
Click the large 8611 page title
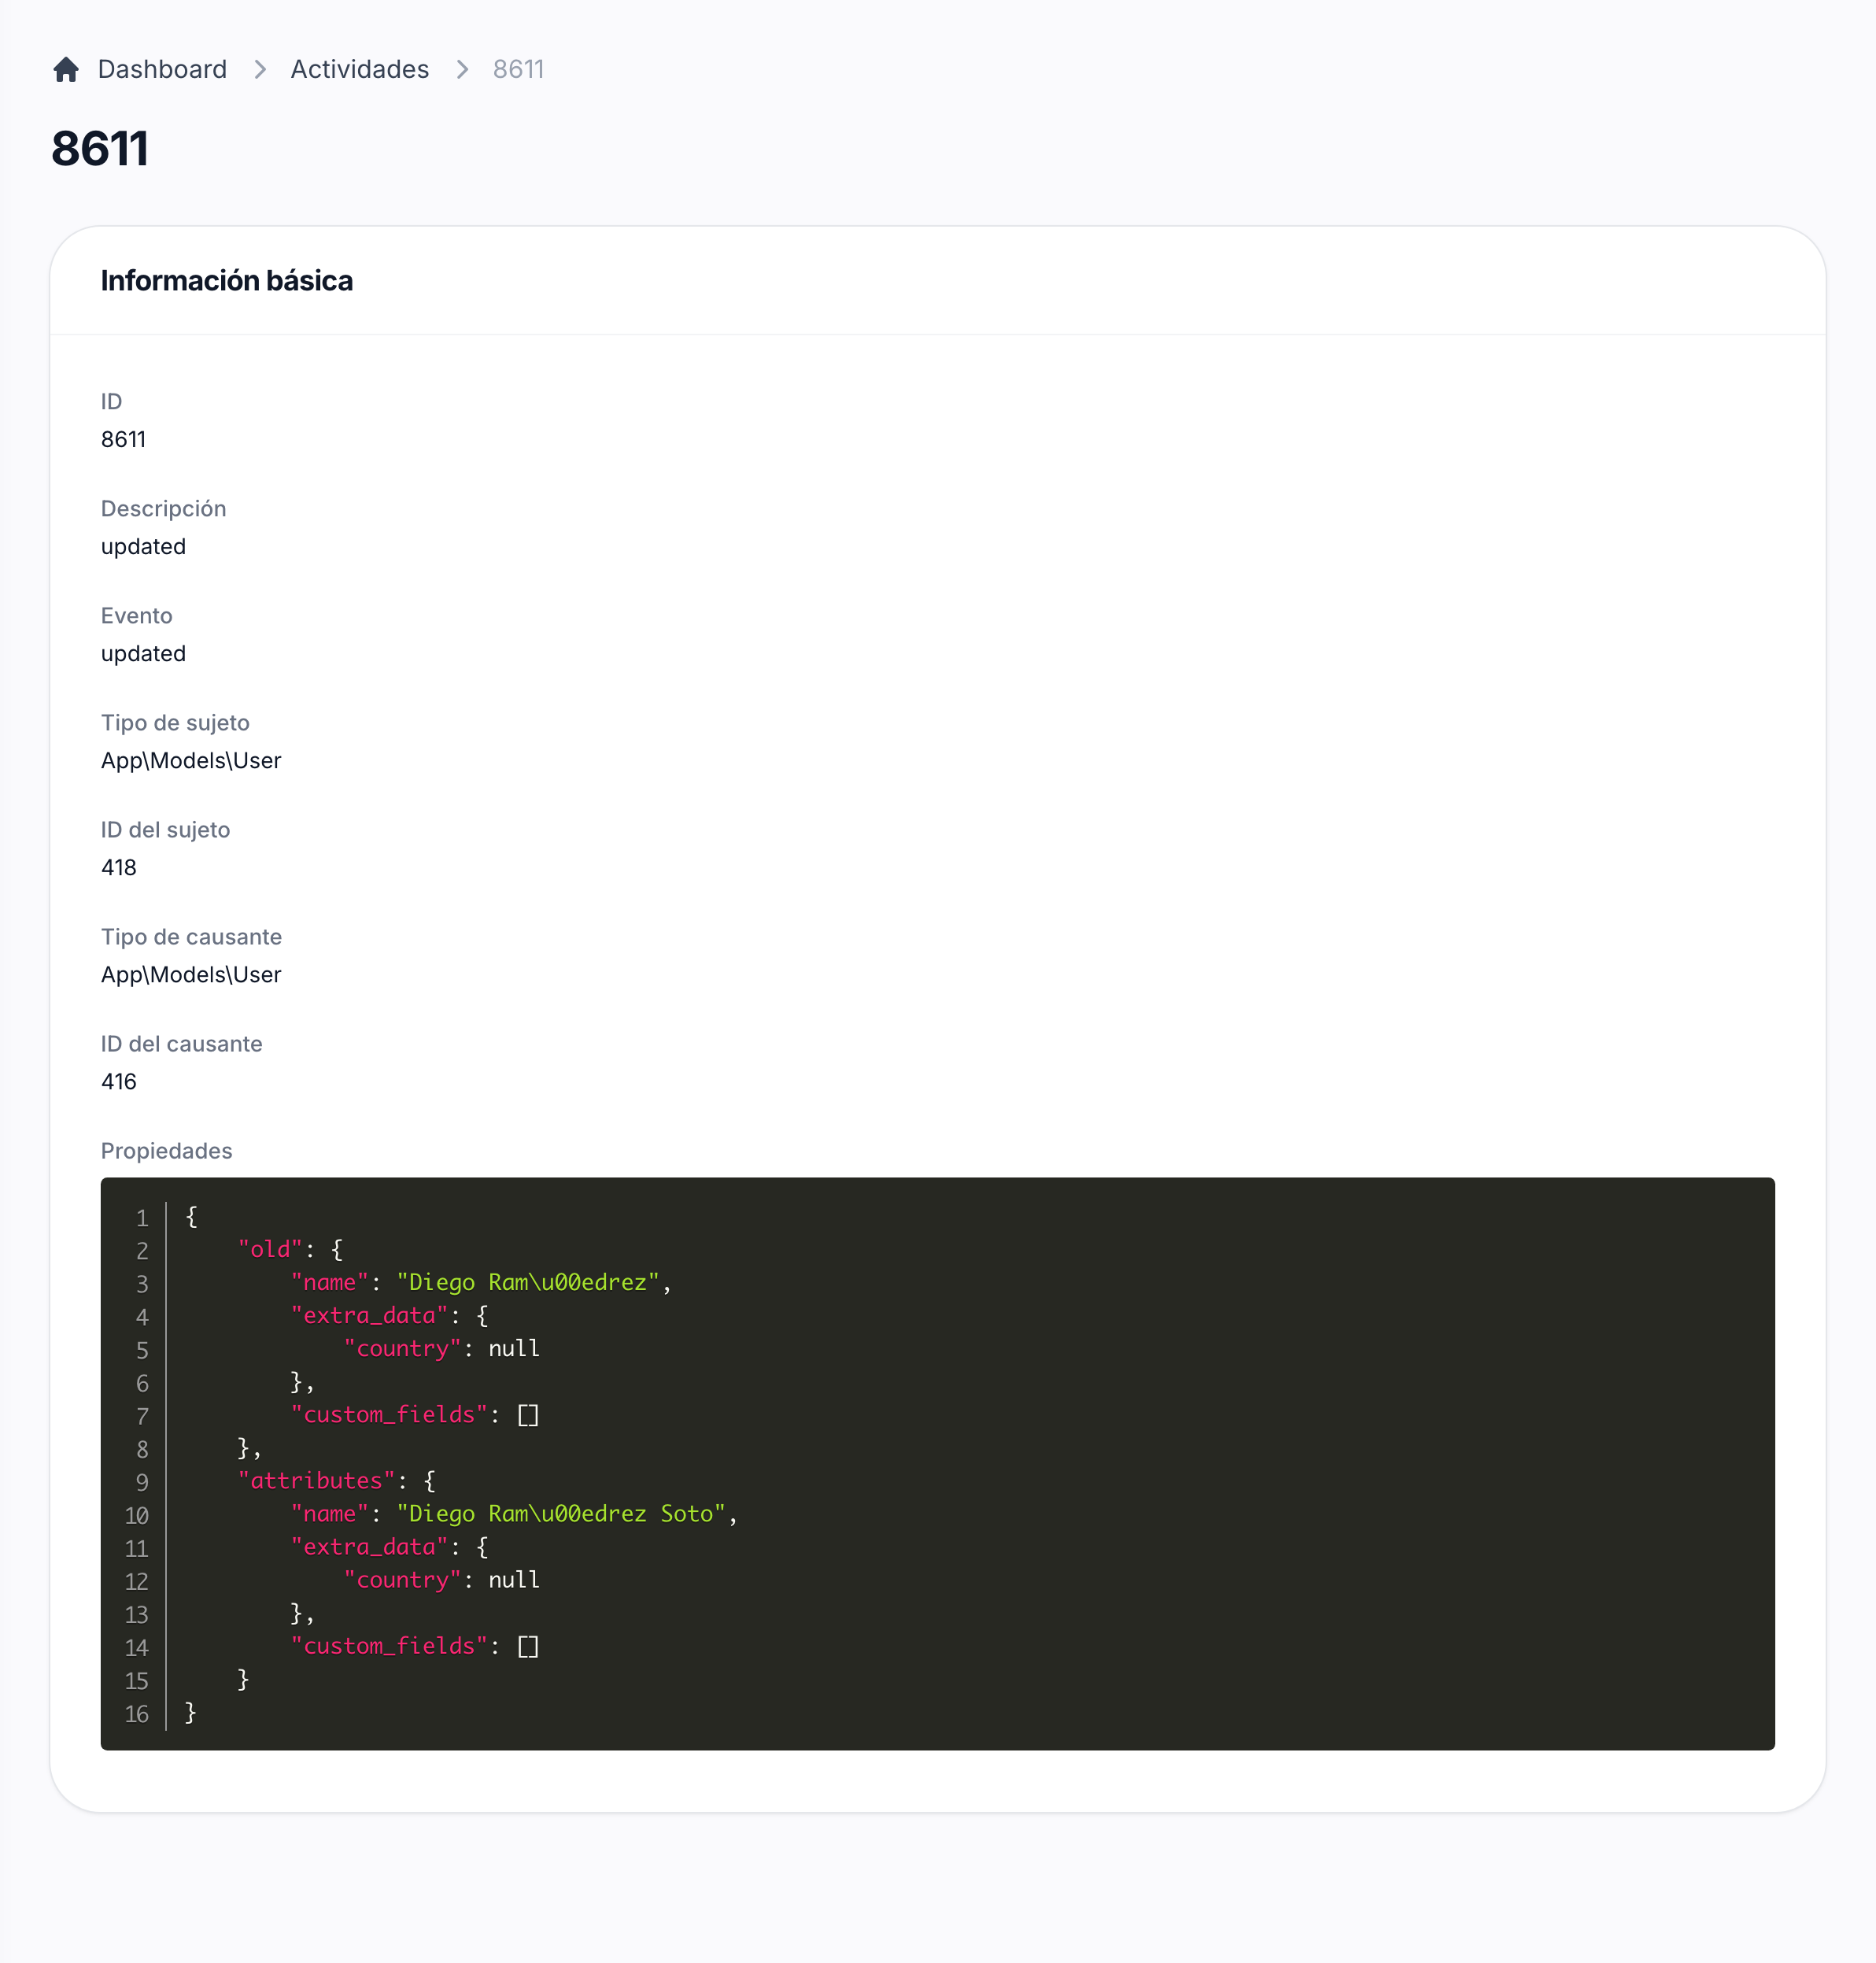tap(100, 149)
